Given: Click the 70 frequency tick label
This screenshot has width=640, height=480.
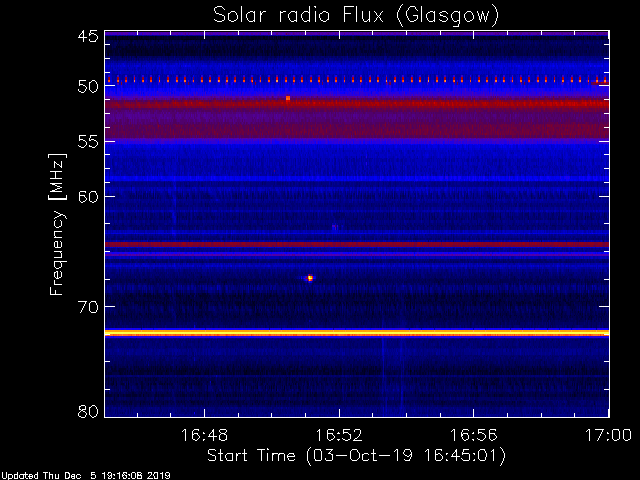Looking at the screenshot, I should click(x=88, y=307).
